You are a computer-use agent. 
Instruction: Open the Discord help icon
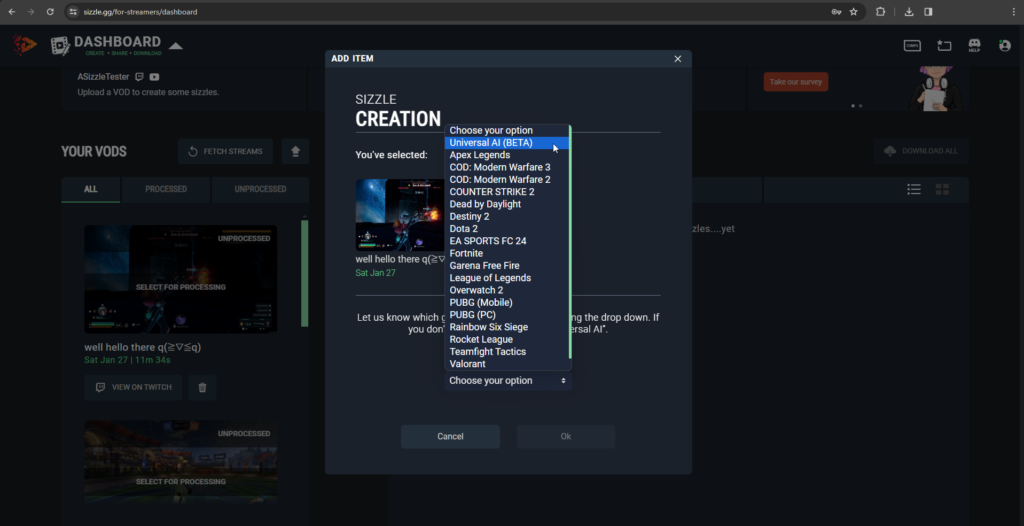tap(974, 45)
